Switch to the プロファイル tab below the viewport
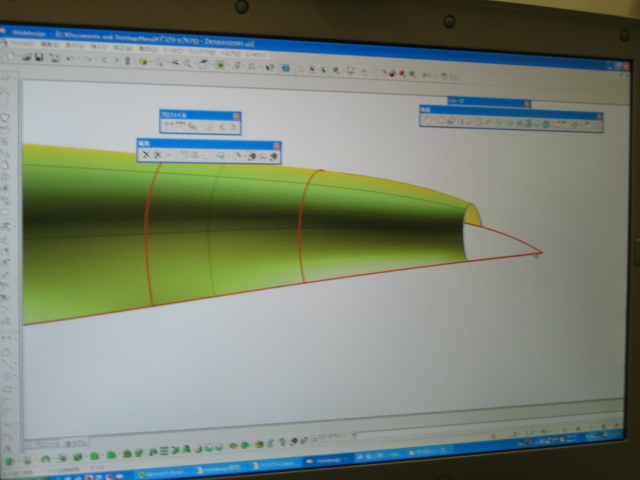This screenshot has height=480, width=640. tap(45, 444)
